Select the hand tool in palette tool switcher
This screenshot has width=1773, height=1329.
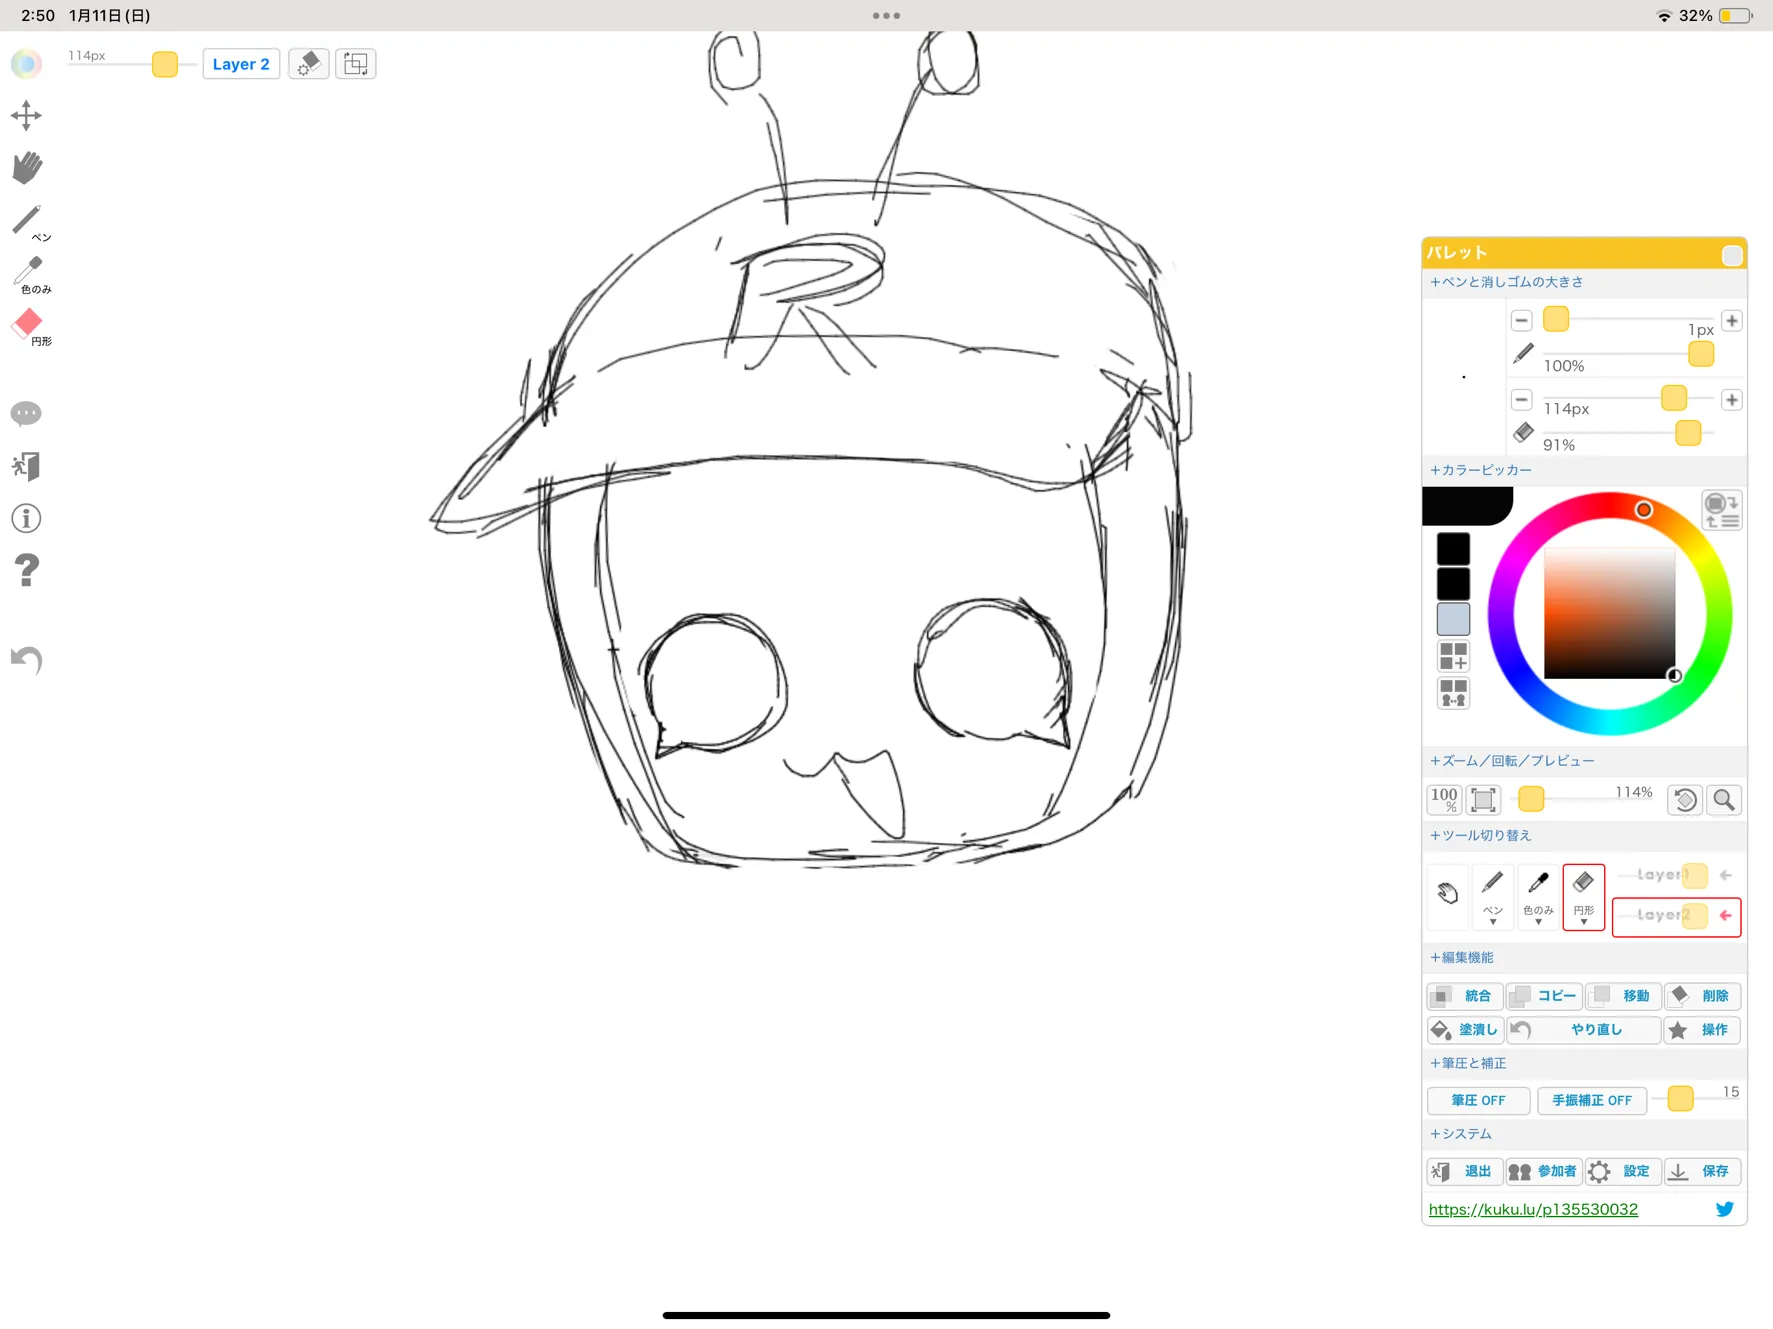(1447, 895)
